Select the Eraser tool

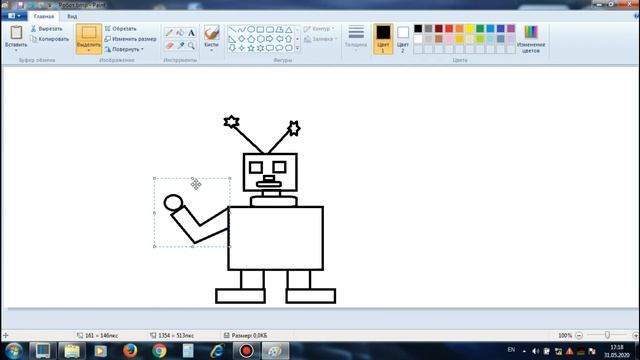(x=169, y=45)
